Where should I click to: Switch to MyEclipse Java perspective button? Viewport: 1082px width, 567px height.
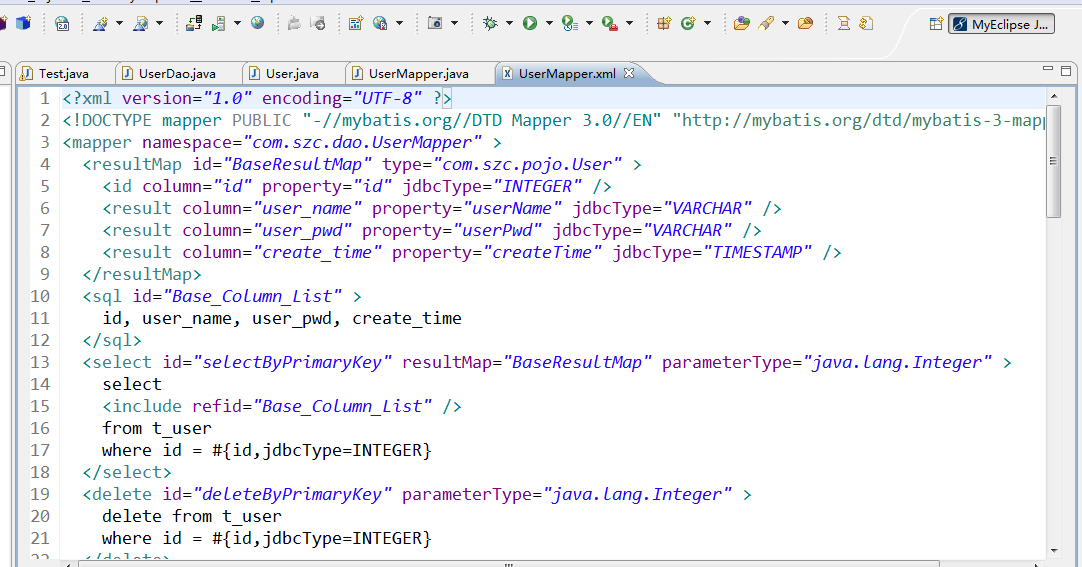coord(1001,24)
